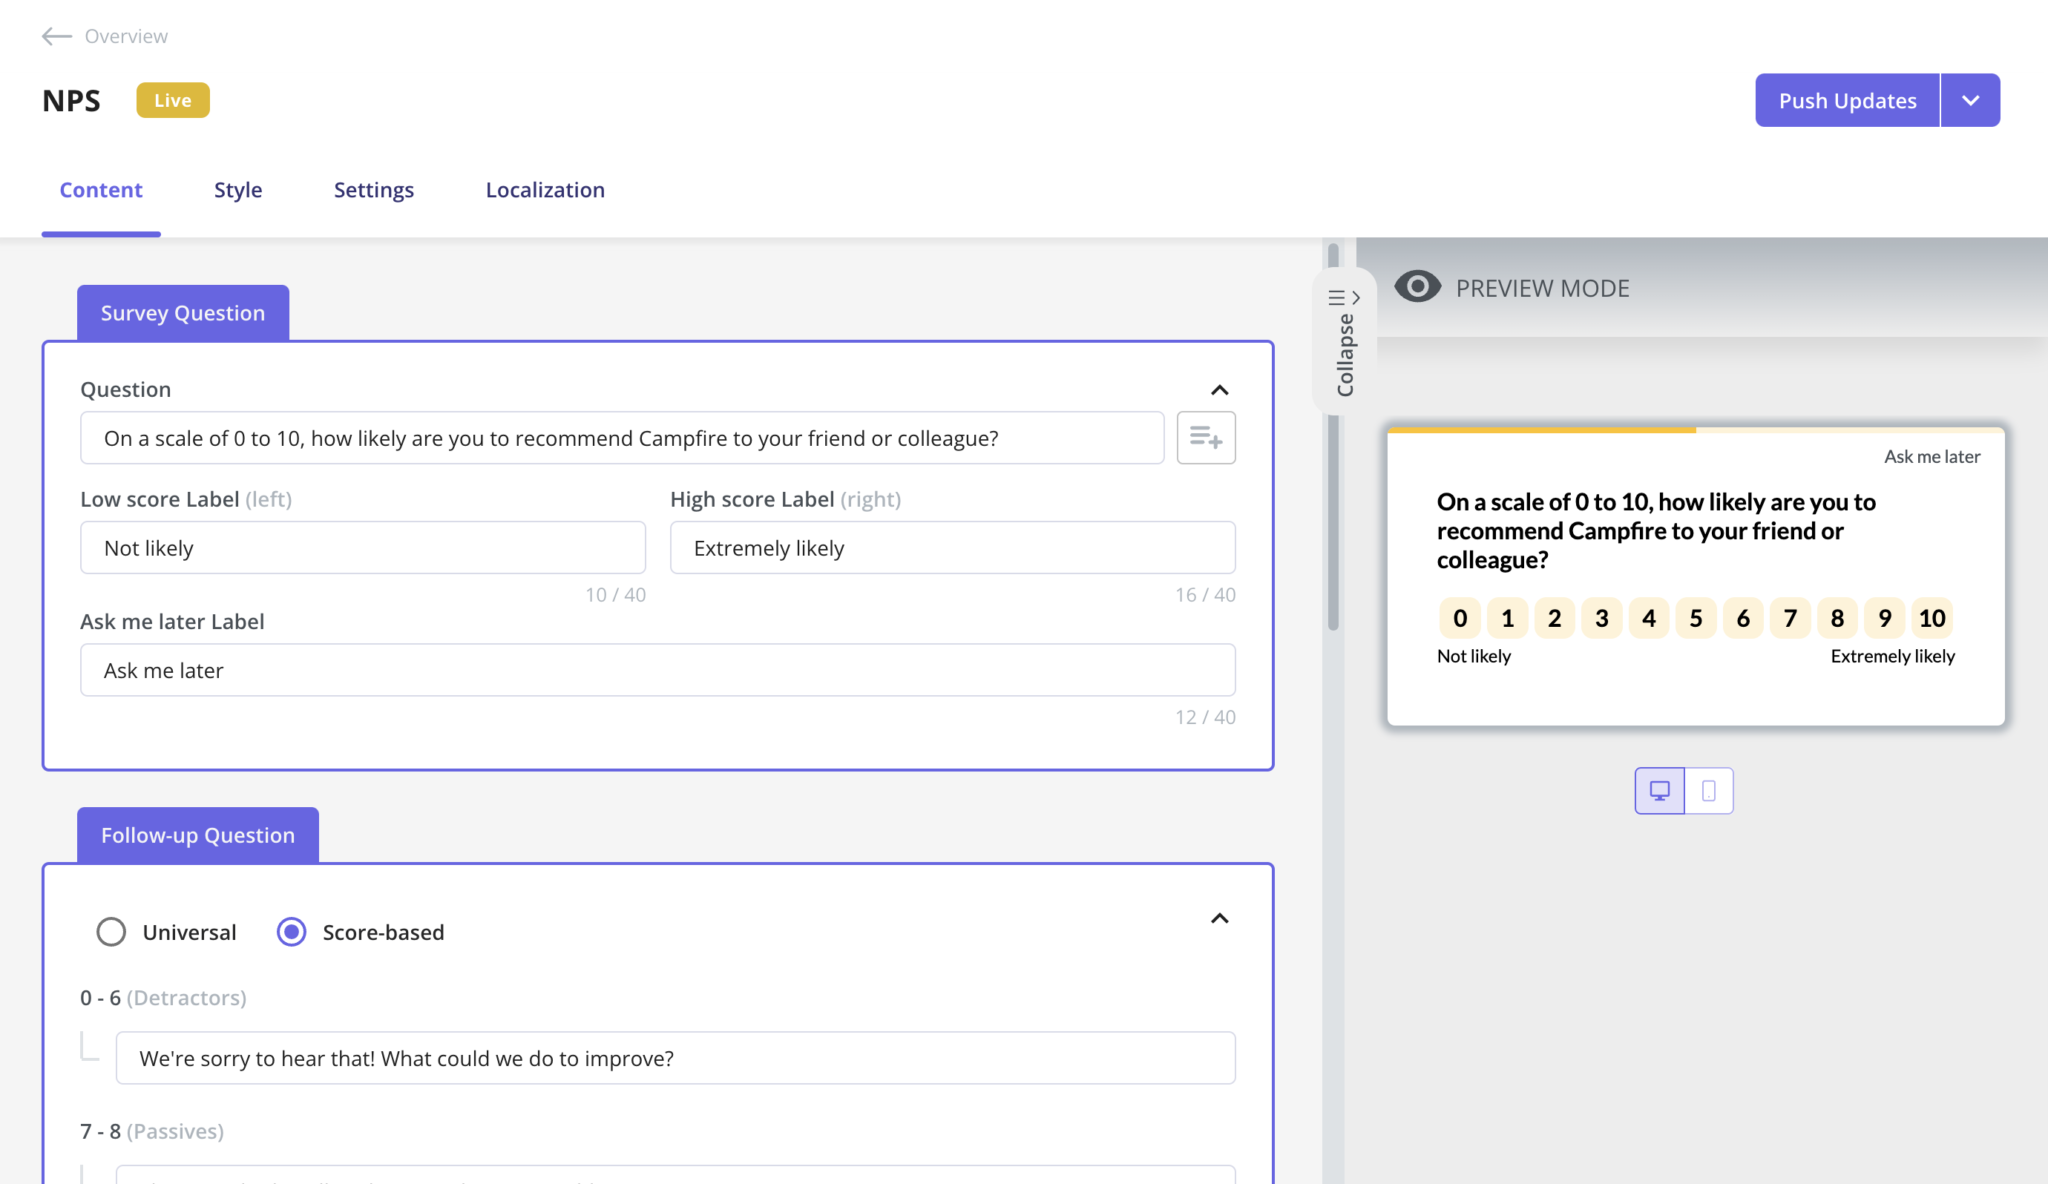Select the Score-based radio button
This screenshot has width=2048, height=1184.
click(x=291, y=932)
